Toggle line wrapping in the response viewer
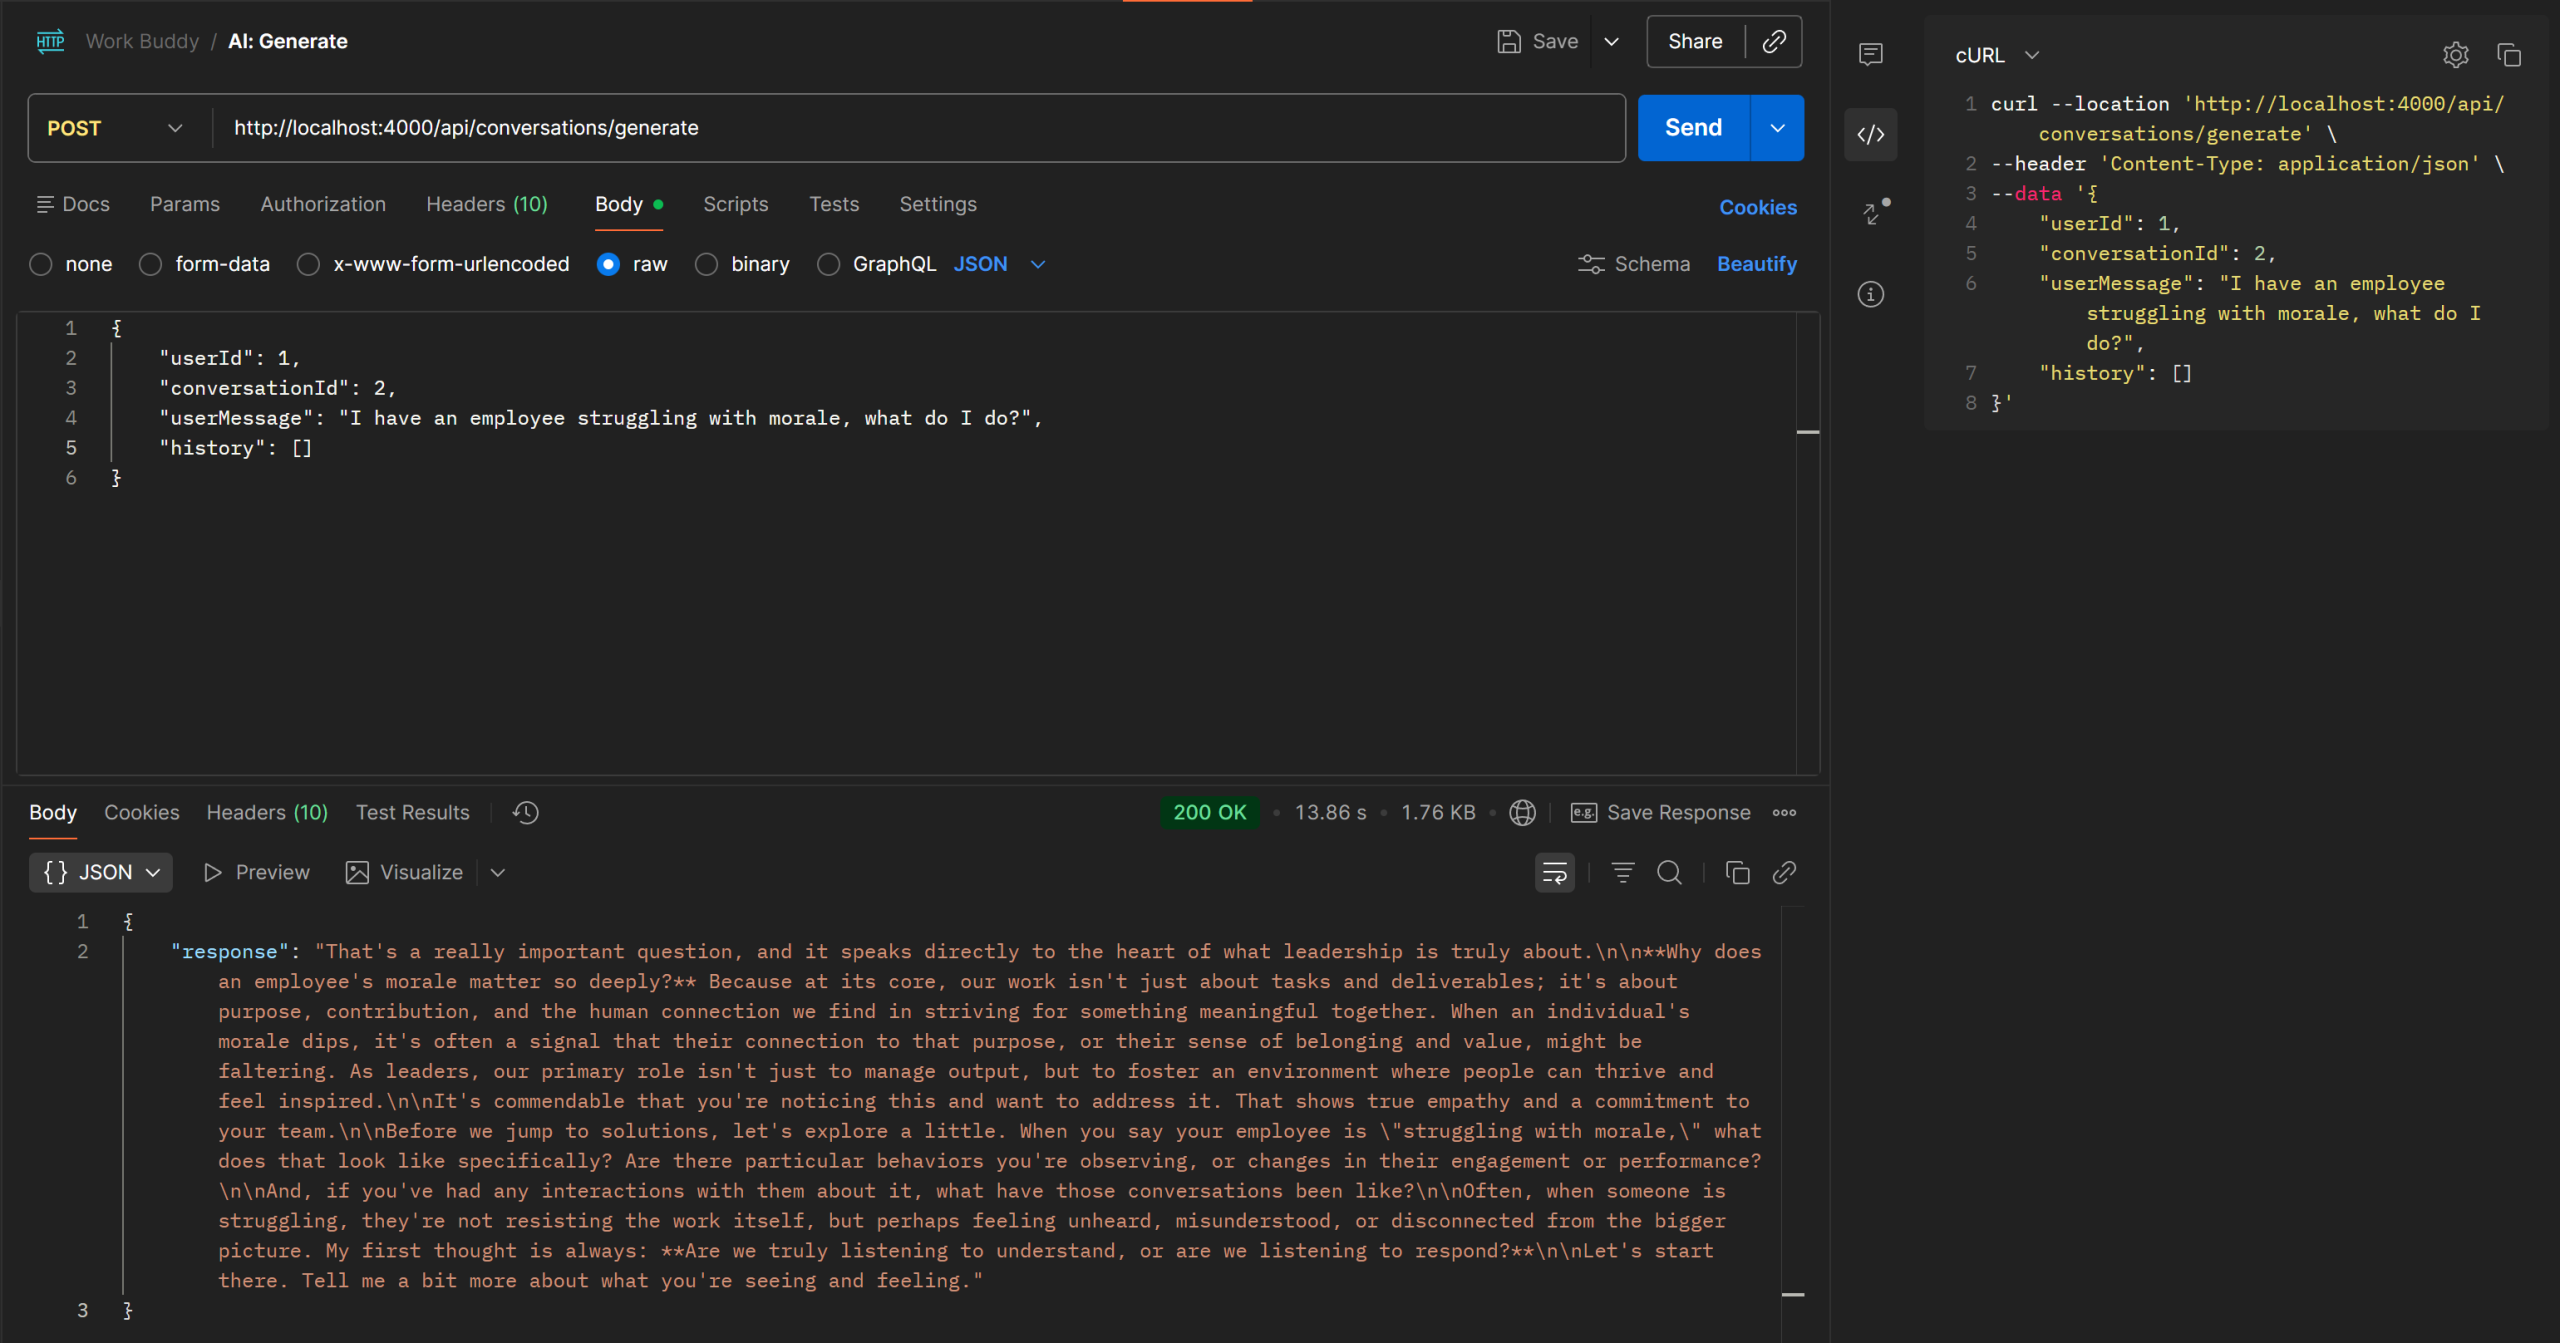The width and height of the screenshot is (2560, 1343). pyautogui.click(x=1554, y=872)
